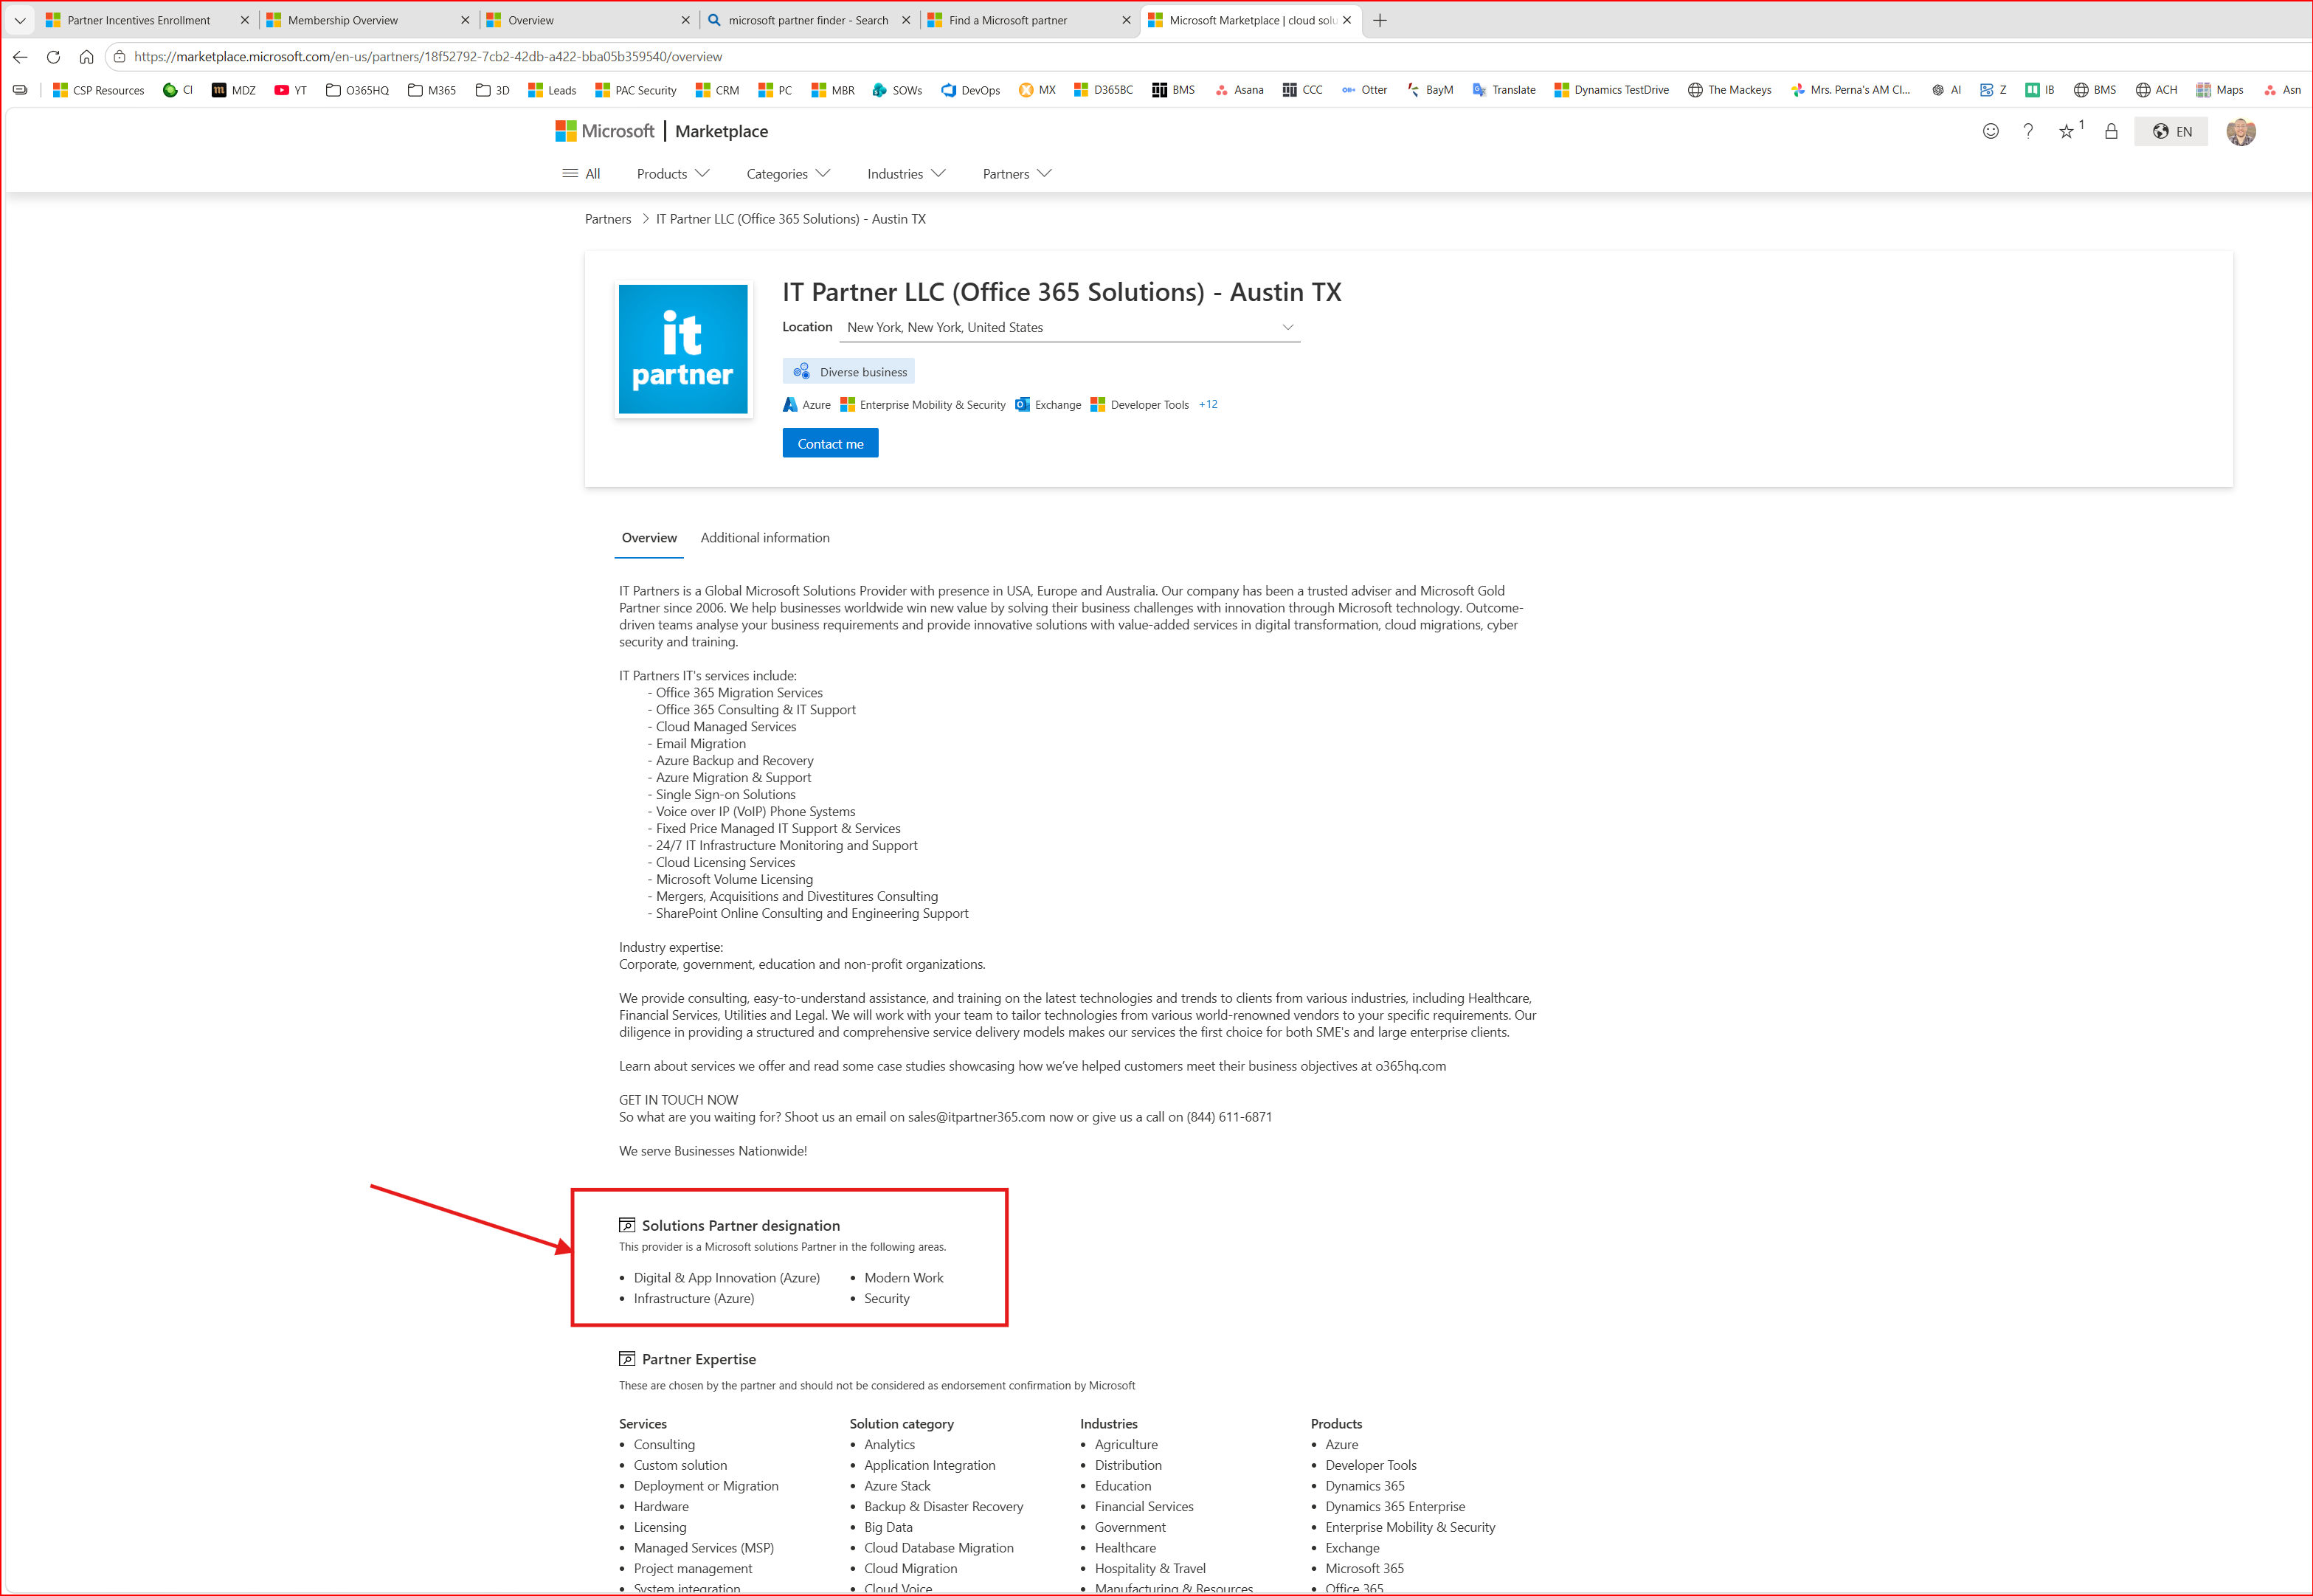This screenshot has height=1596, width=2313.
Task: Click the Diverse business badge
Action: point(849,372)
